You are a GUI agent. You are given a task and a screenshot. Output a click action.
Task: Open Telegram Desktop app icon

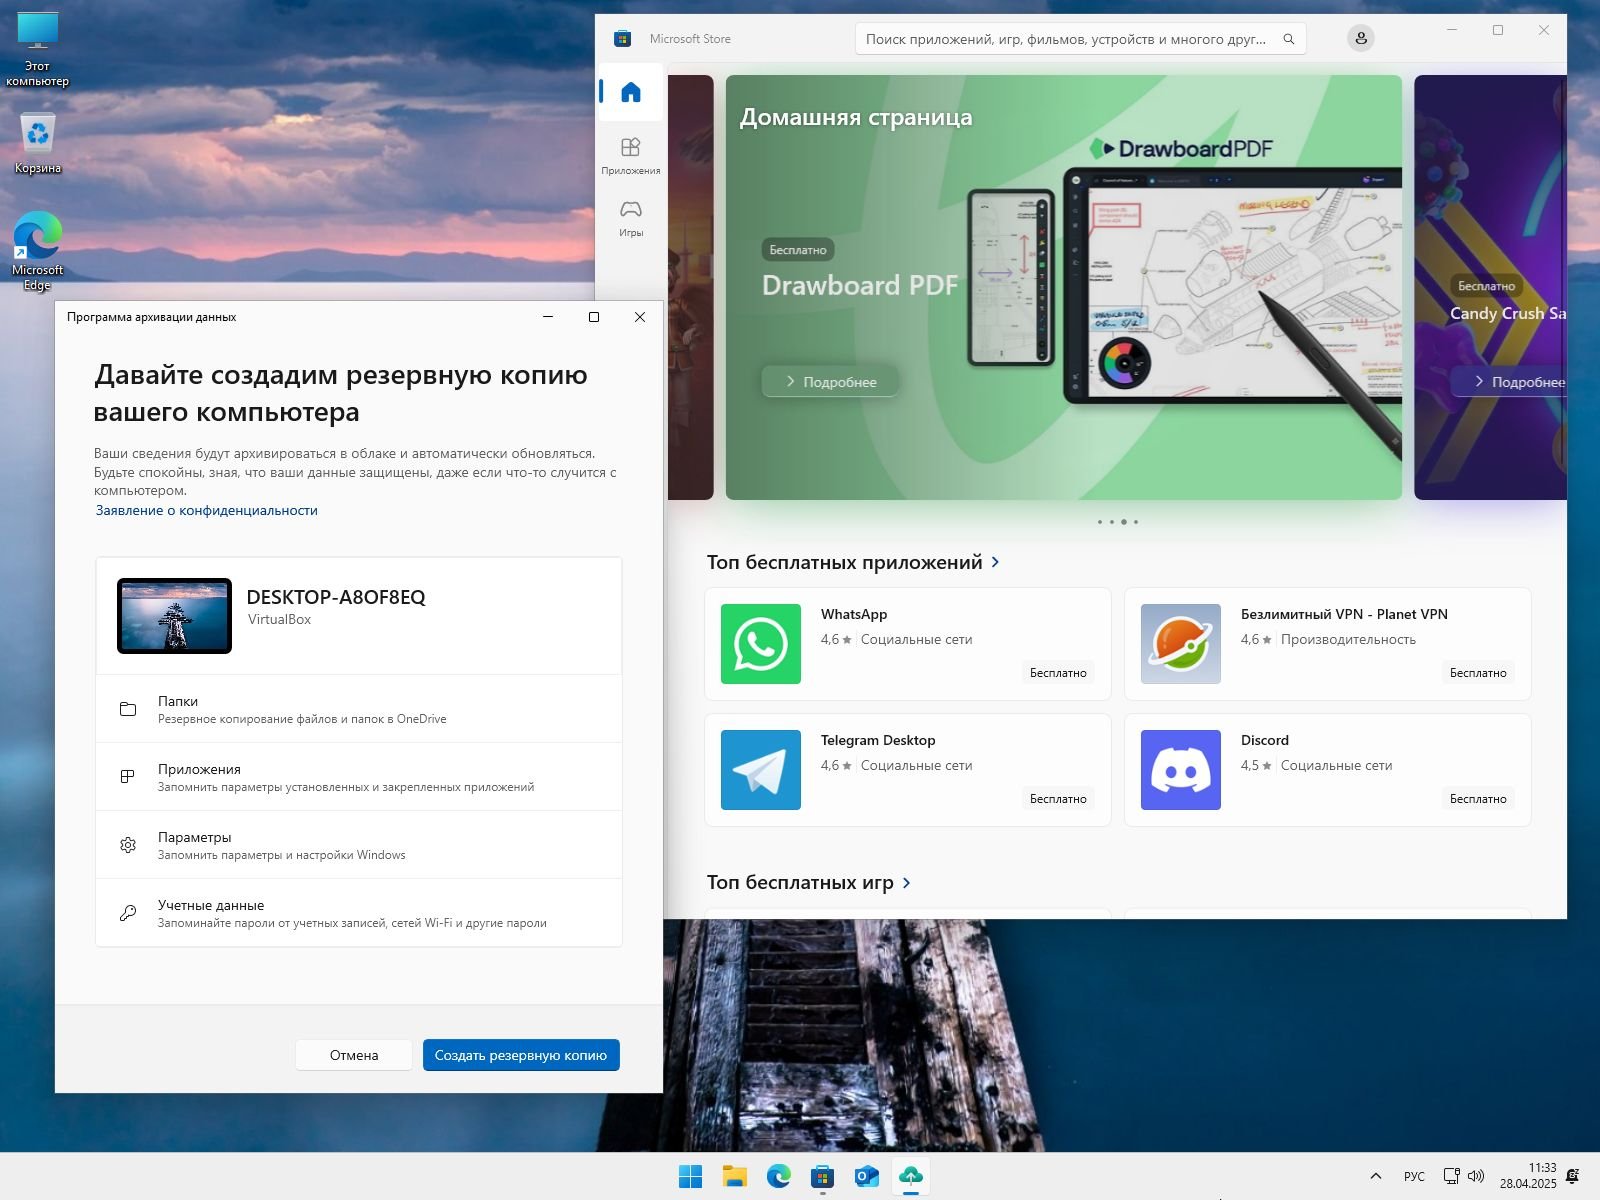click(x=760, y=770)
